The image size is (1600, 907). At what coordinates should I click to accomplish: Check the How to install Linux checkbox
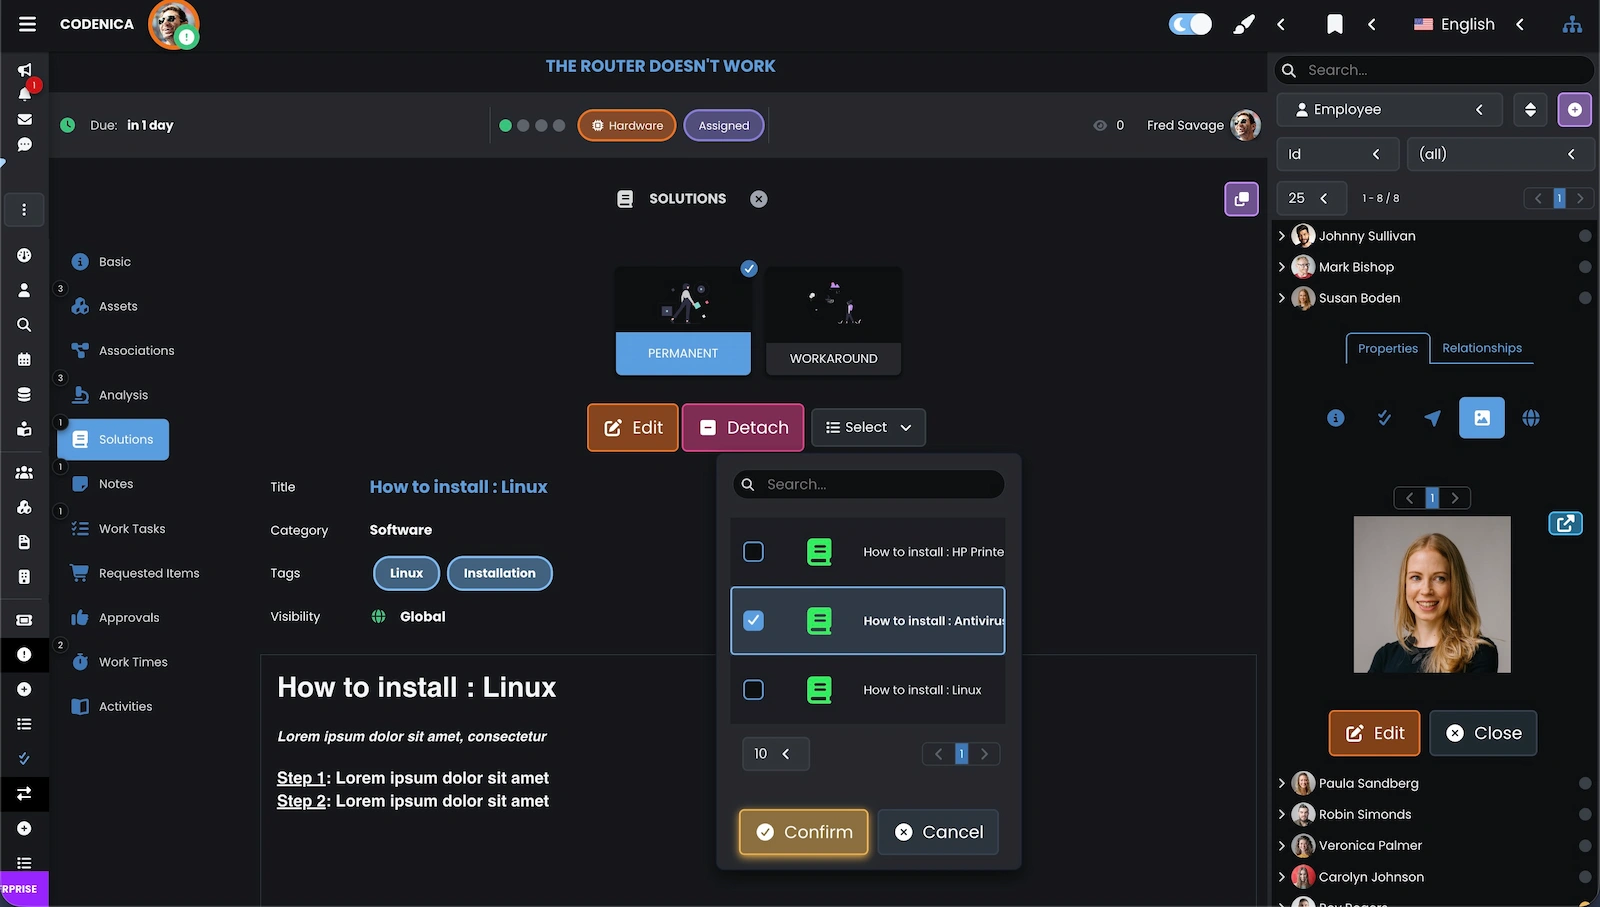[754, 689]
